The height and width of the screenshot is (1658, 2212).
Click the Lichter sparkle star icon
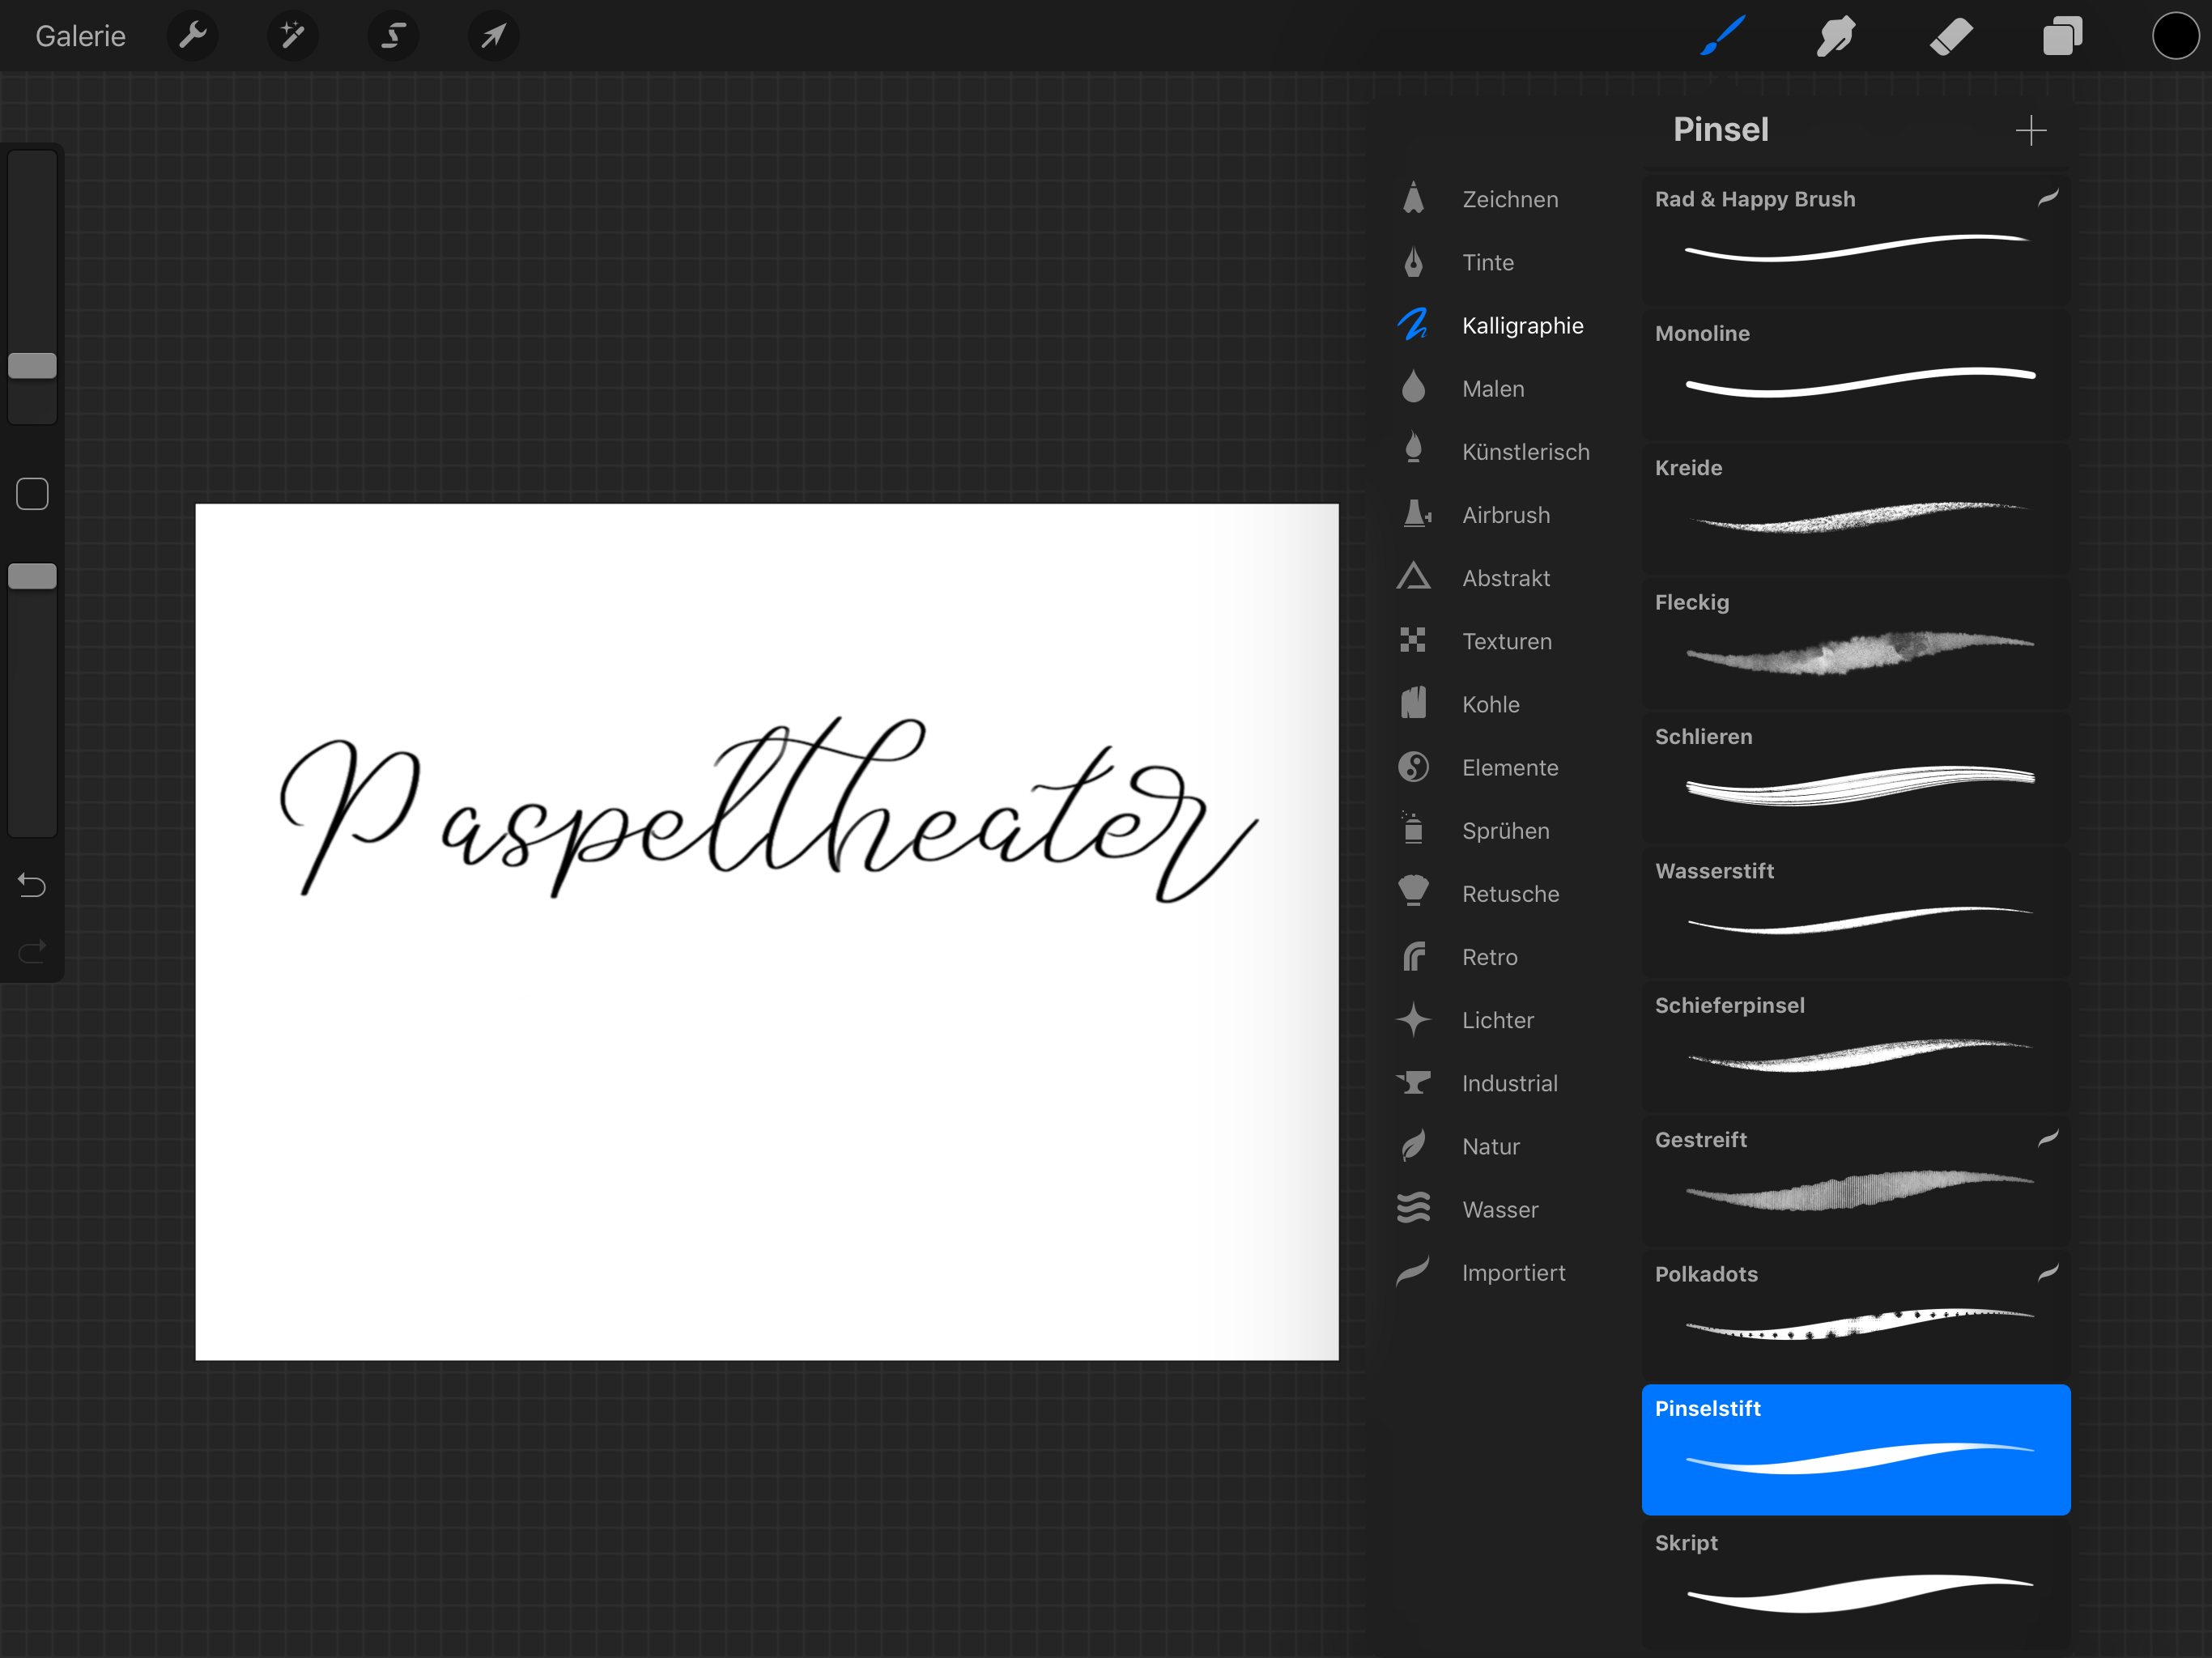[x=1413, y=1019]
